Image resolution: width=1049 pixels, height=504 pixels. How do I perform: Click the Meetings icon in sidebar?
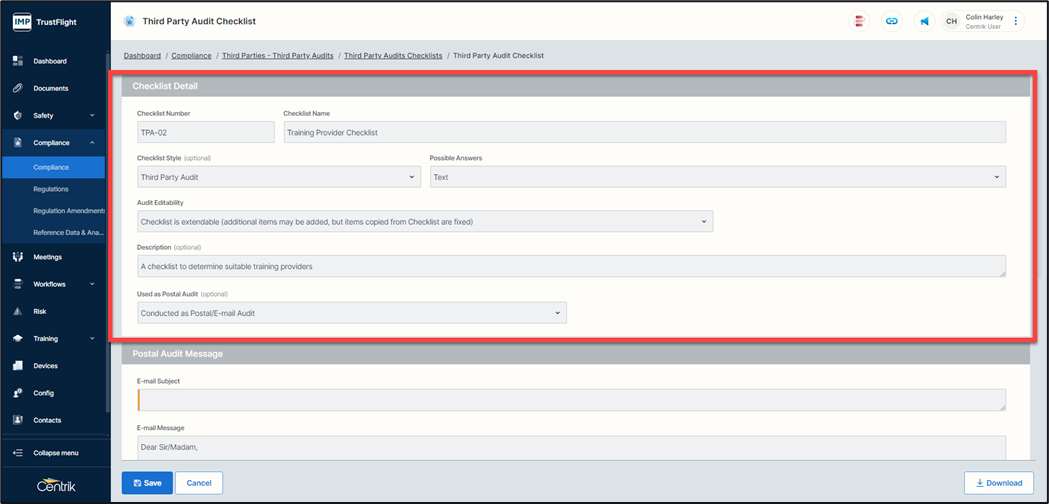click(x=18, y=257)
